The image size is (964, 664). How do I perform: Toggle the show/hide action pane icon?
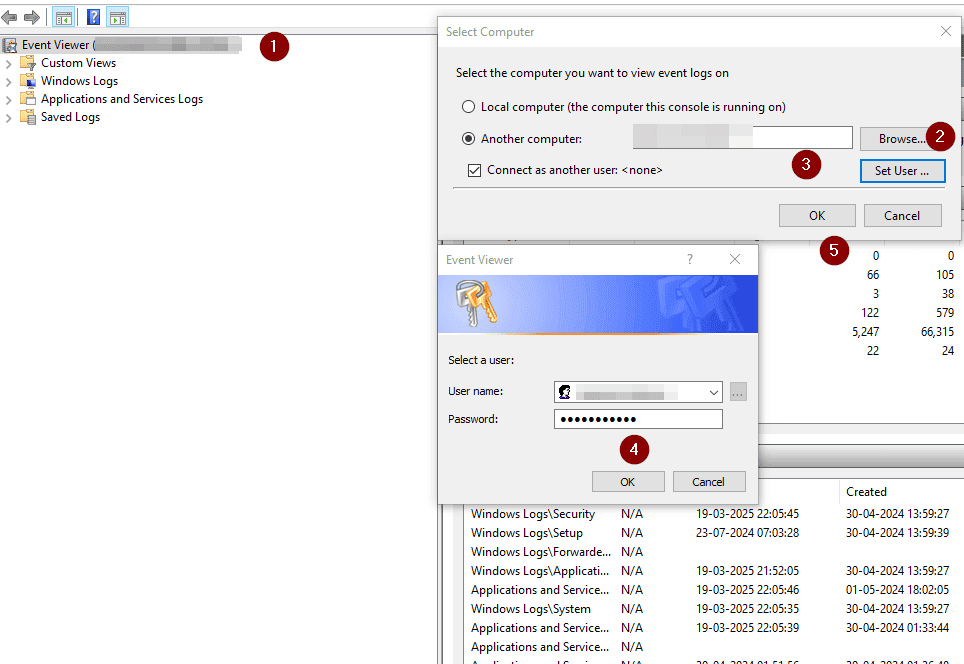117,17
